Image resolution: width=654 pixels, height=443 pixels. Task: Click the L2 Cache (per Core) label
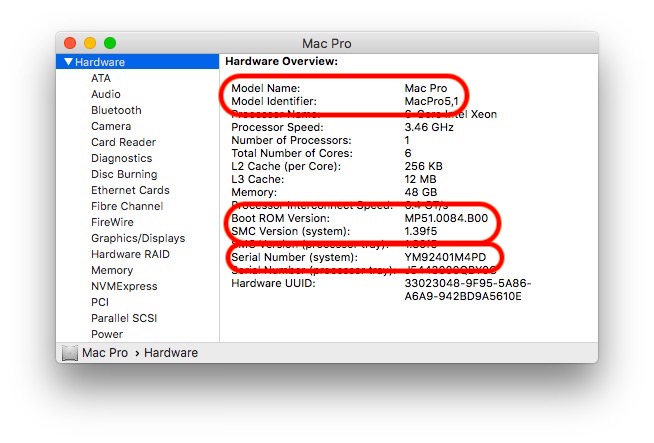pyautogui.click(x=286, y=166)
